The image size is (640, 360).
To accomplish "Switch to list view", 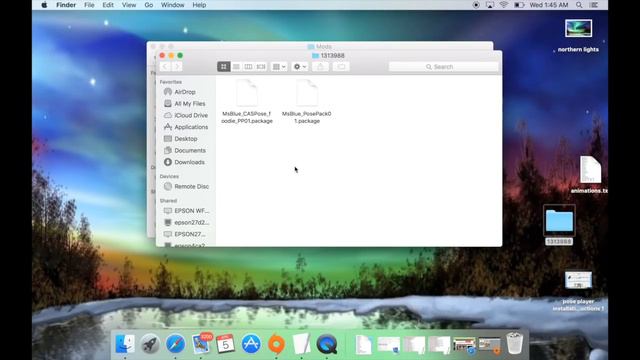I will [236, 67].
